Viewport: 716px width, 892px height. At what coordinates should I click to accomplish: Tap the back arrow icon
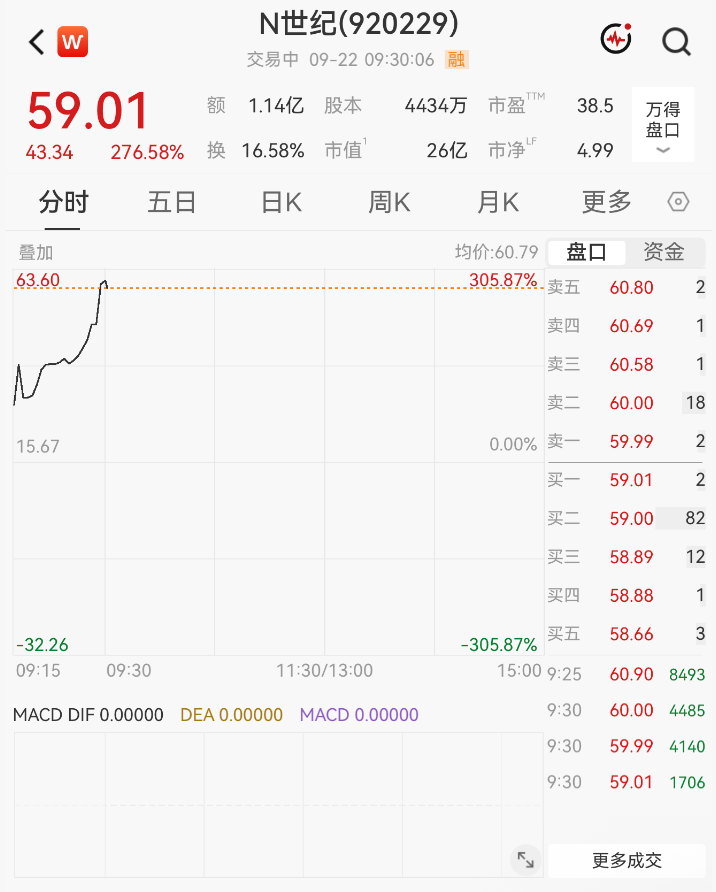(x=36, y=42)
